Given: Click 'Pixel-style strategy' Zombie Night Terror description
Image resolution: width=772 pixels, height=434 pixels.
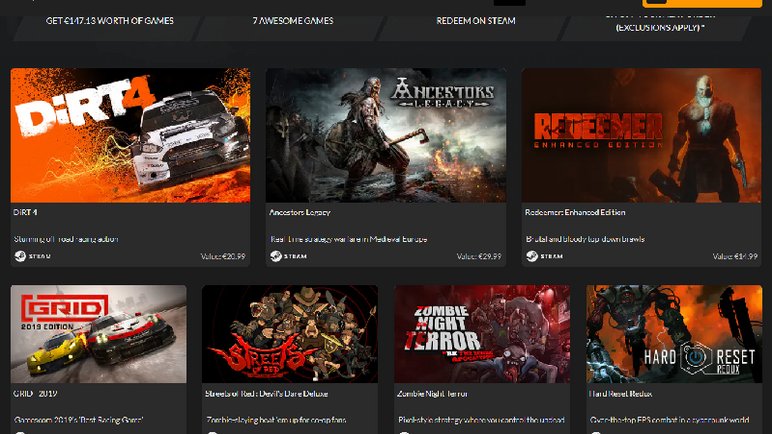Looking at the screenshot, I should 481,420.
